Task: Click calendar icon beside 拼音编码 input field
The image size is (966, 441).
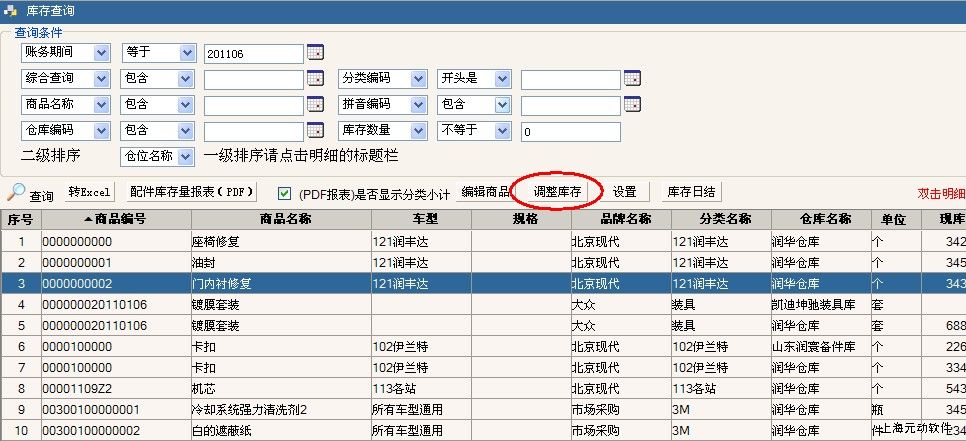Action: pos(631,104)
